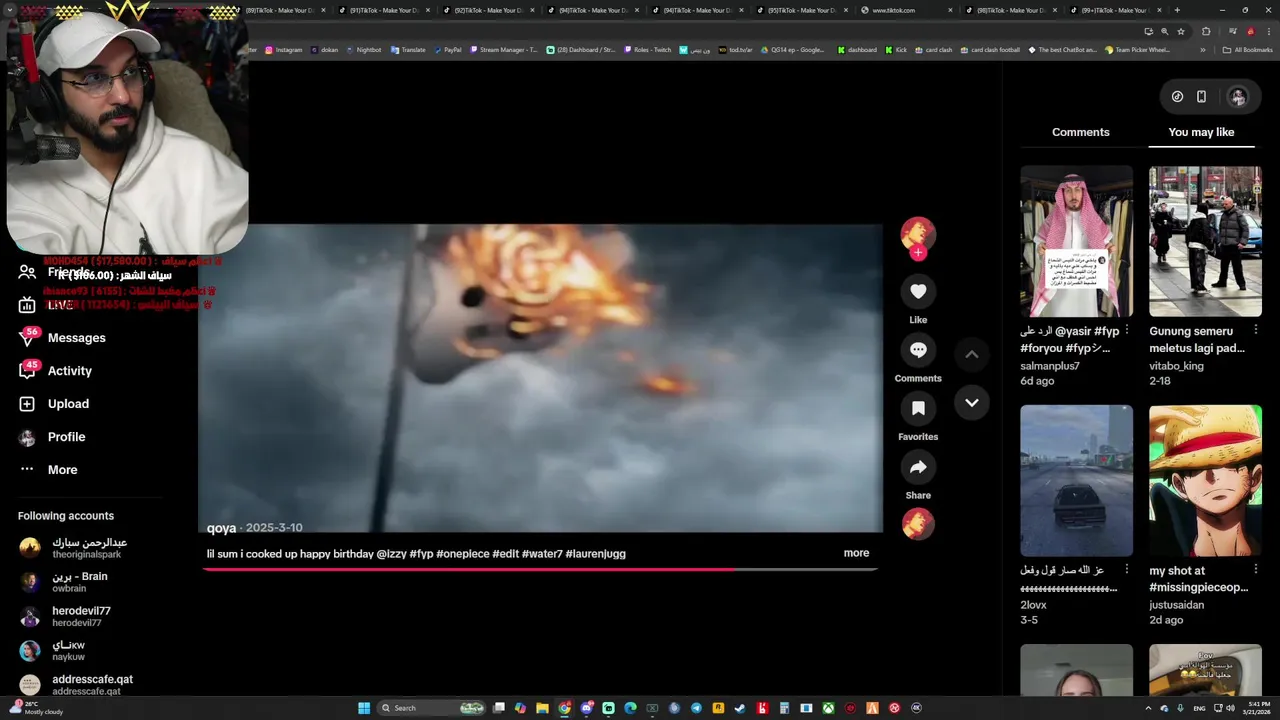Open Telegram from the taskbar

pyautogui.click(x=696, y=708)
